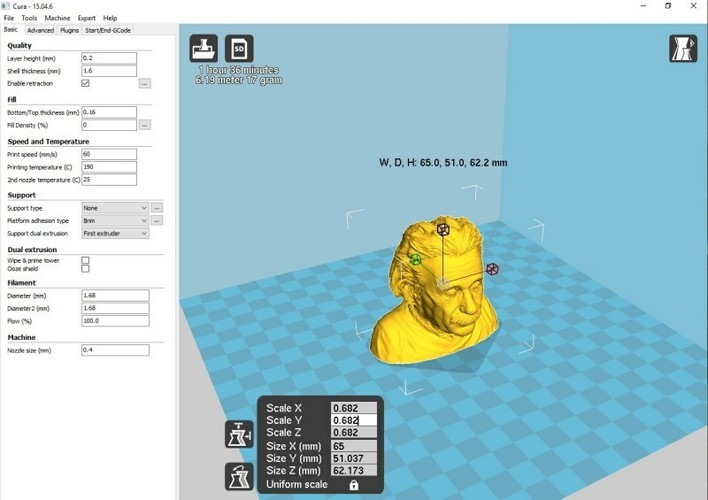Screen dimensions: 708x500
Task: Click the Uniform scale label
Action: pyautogui.click(x=297, y=485)
